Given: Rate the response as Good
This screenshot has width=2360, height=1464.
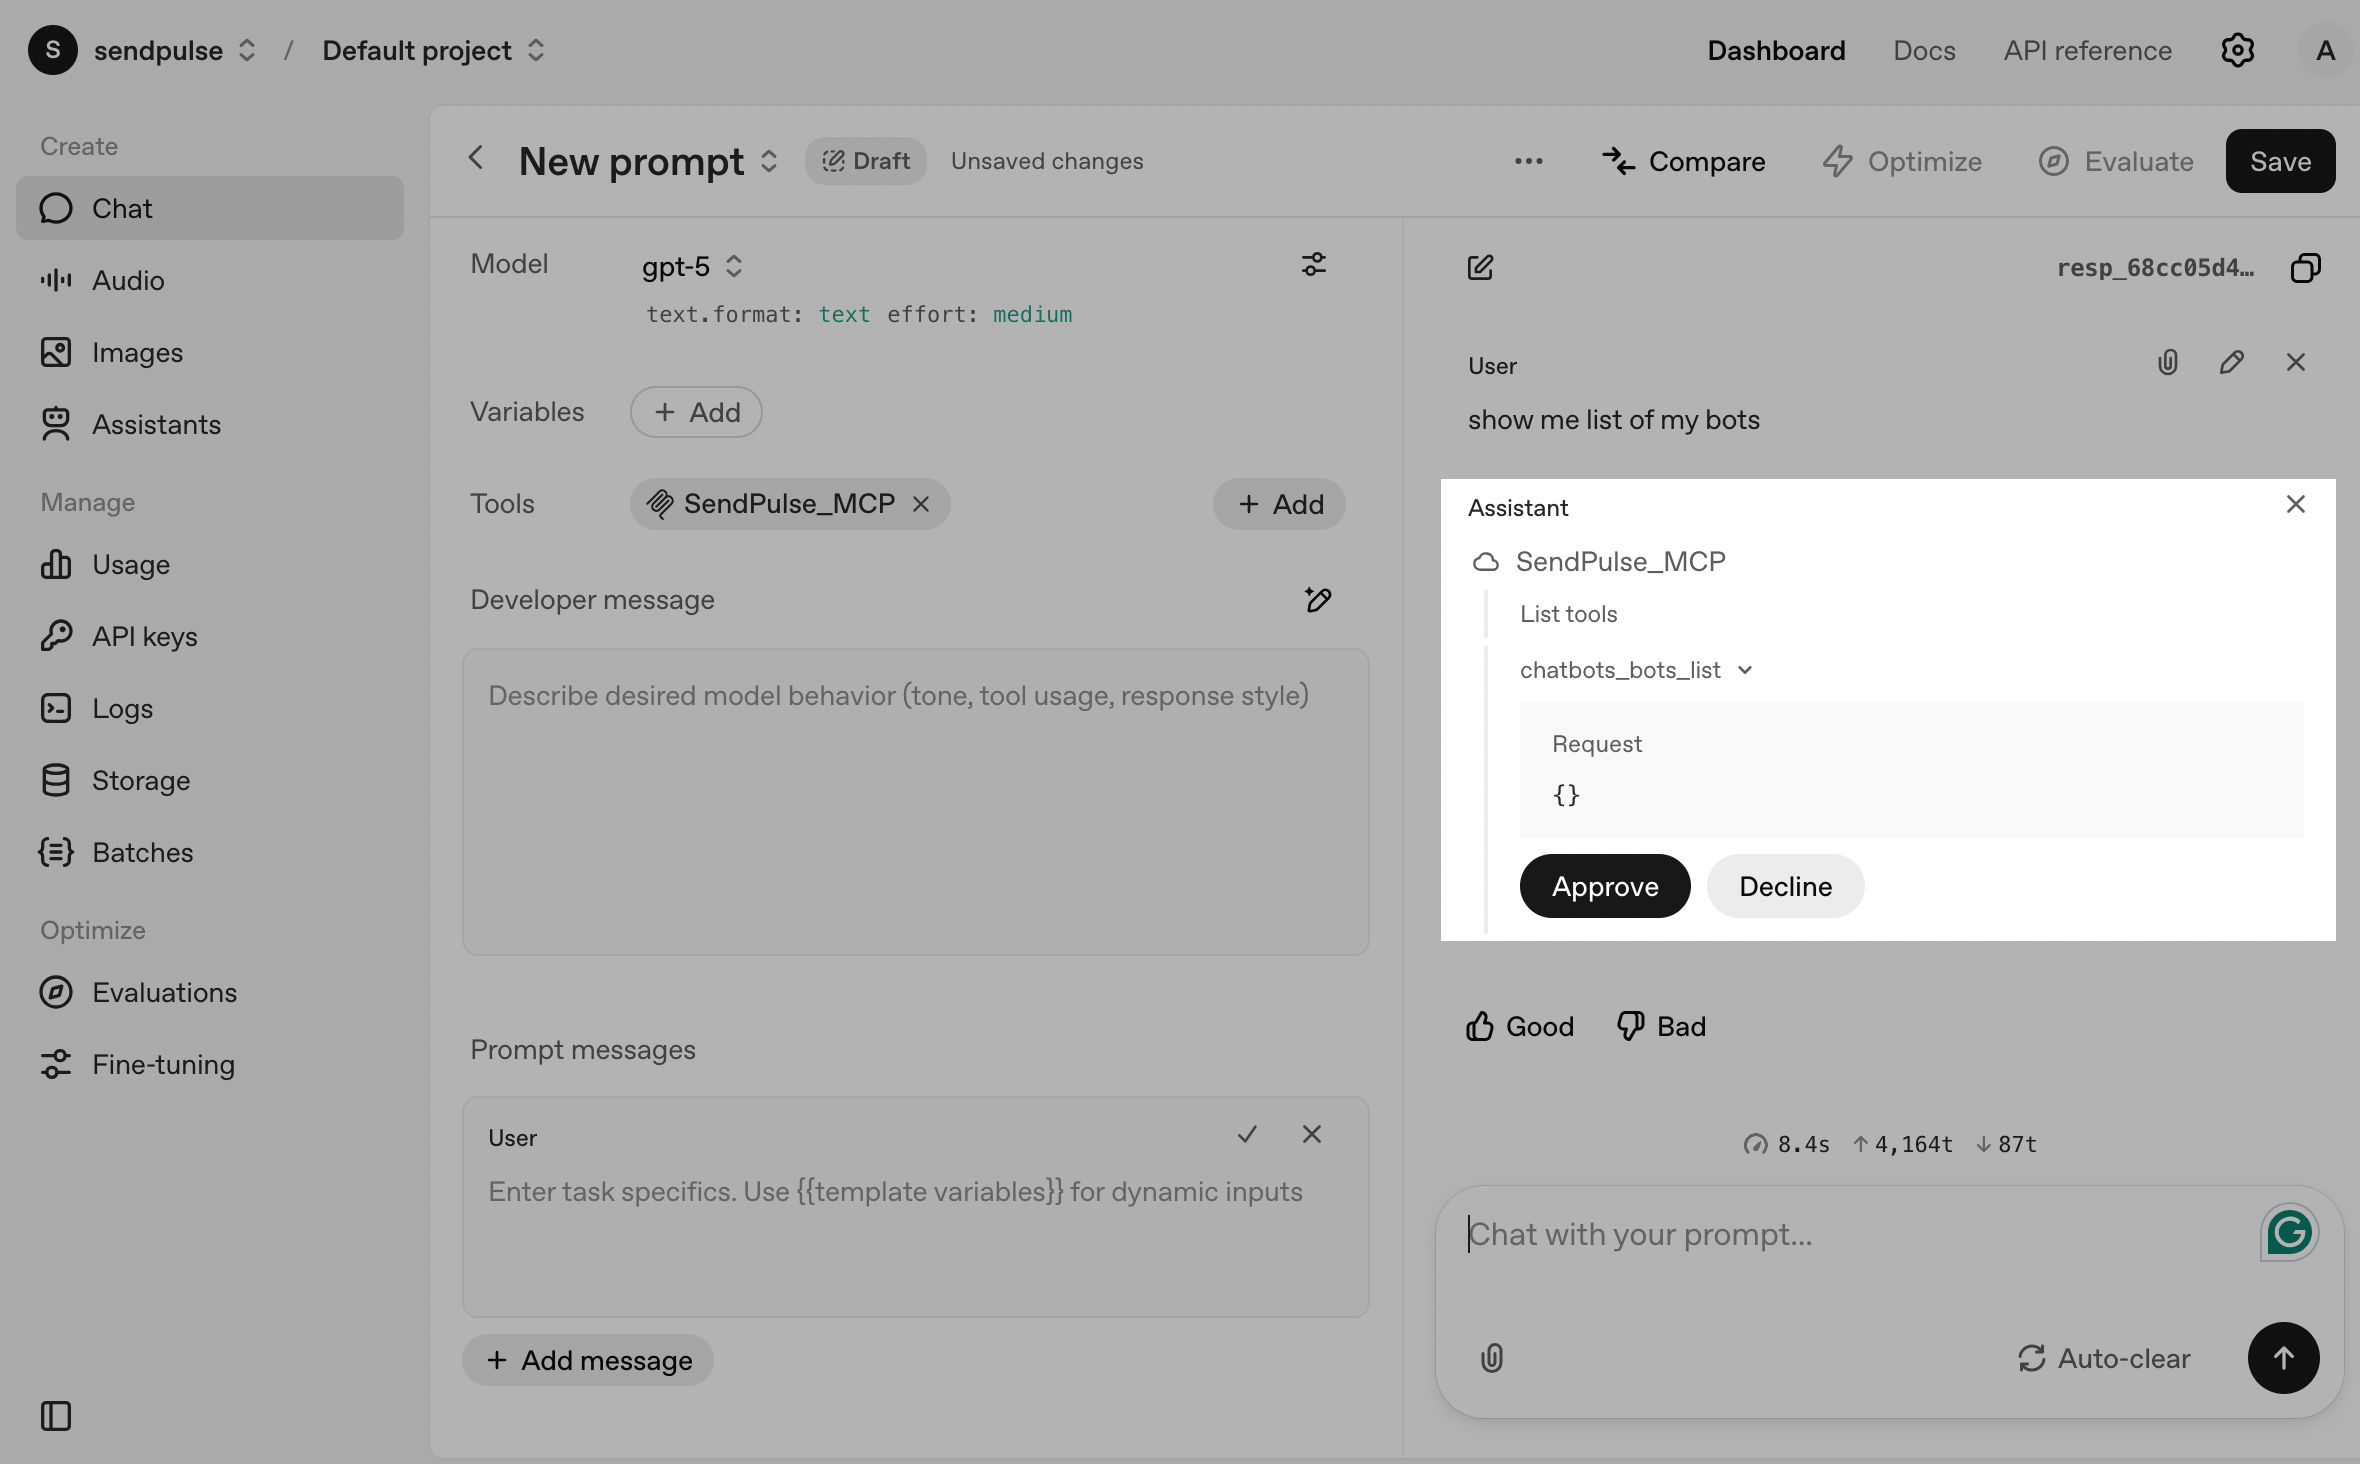Looking at the screenshot, I should pyautogui.click(x=1520, y=1027).
